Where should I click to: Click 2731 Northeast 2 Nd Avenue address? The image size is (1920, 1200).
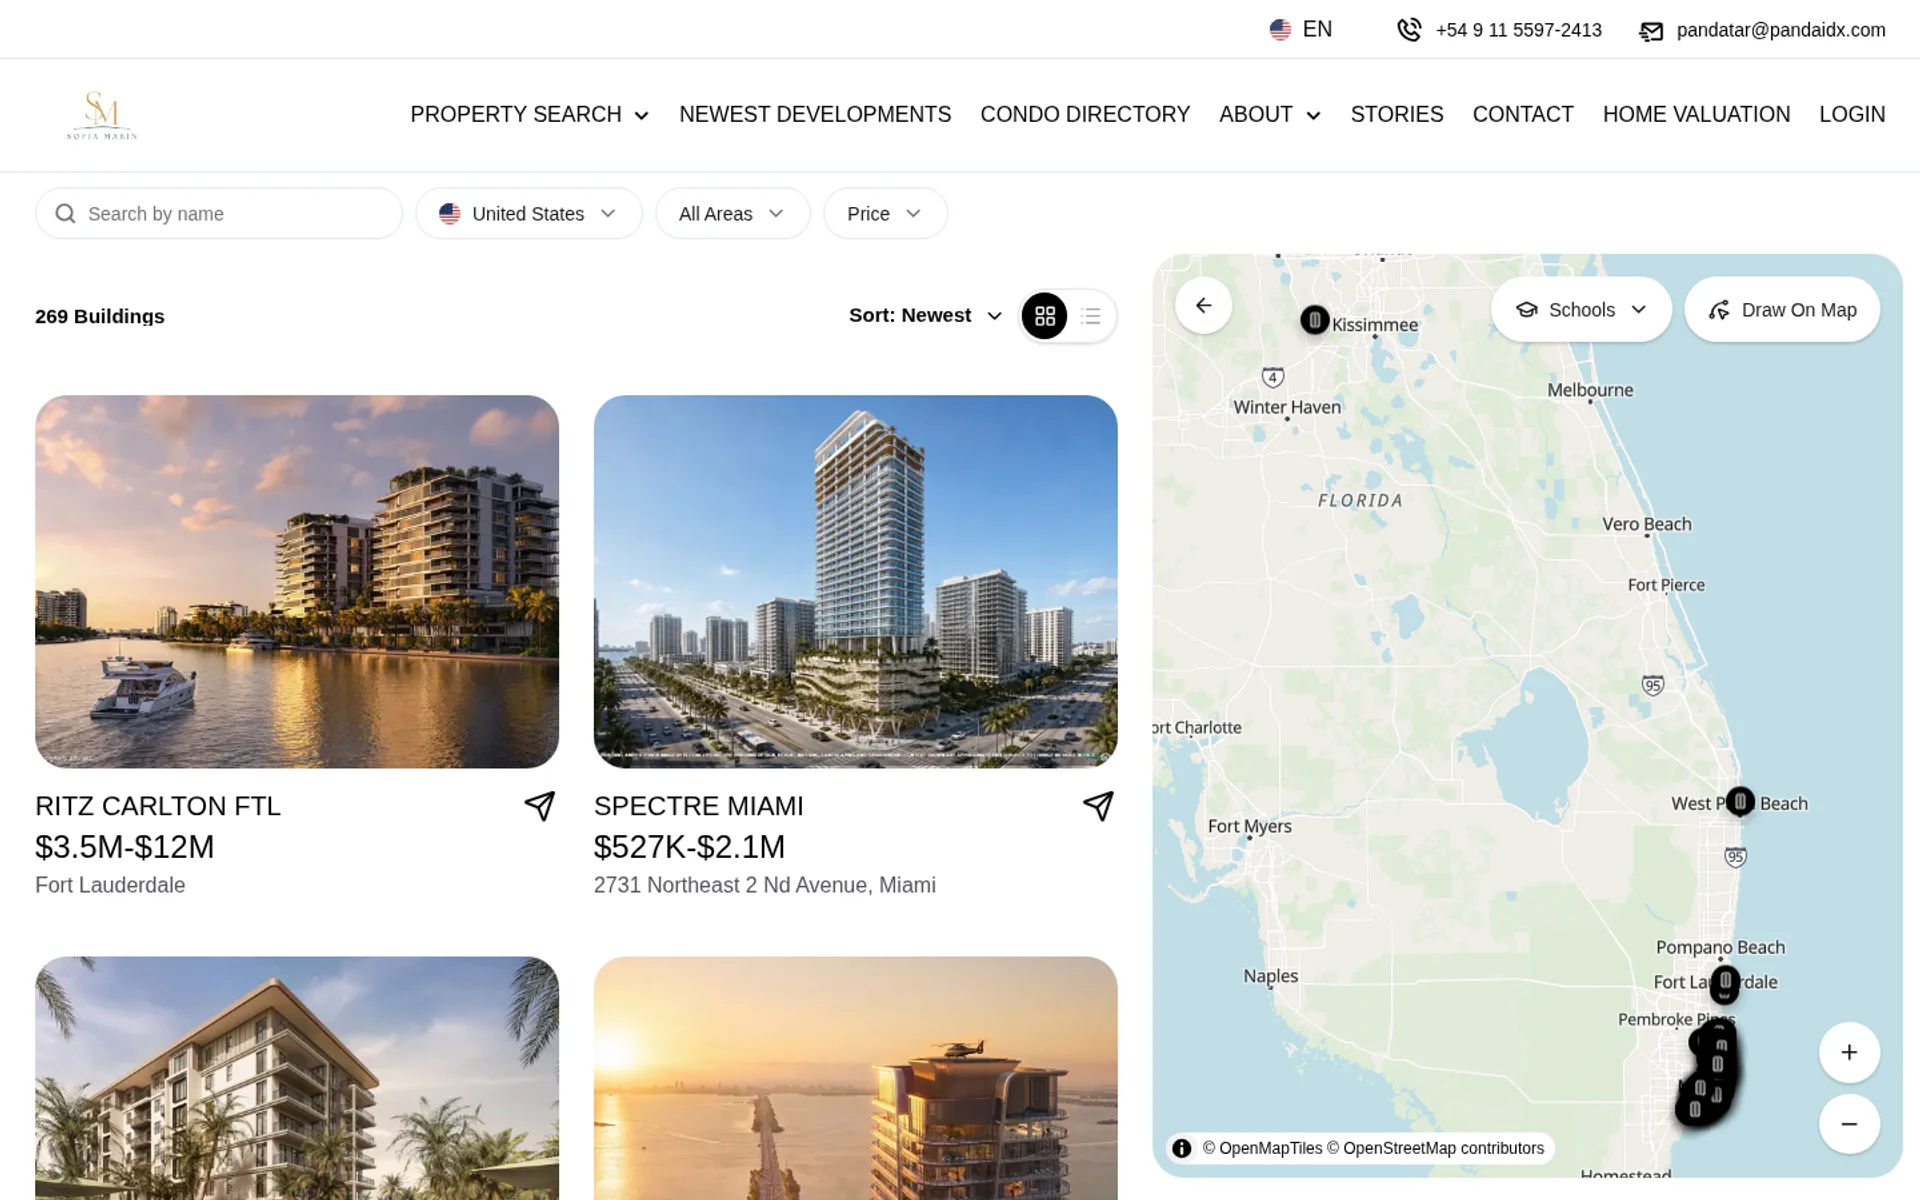tap(765, 885)
